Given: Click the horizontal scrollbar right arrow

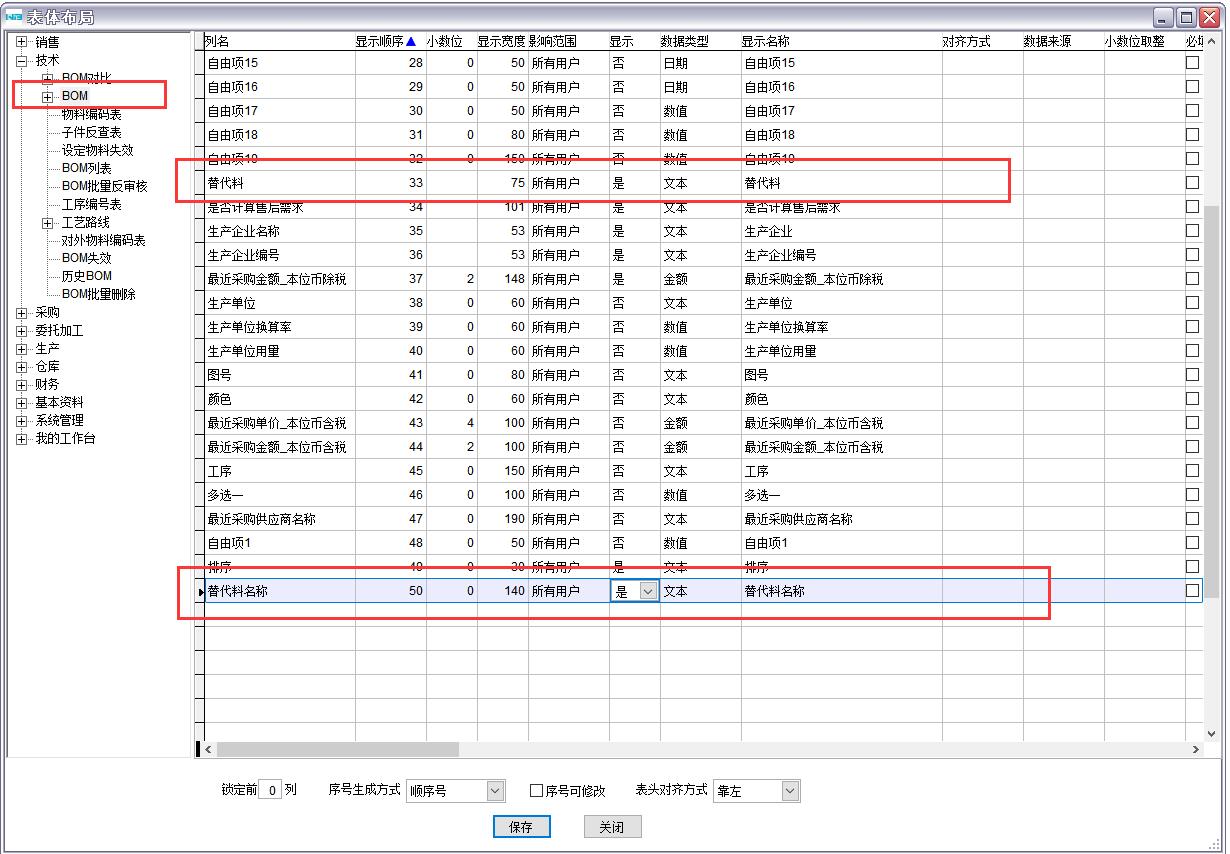Looking at the screenshot, I should [1195, 749].
